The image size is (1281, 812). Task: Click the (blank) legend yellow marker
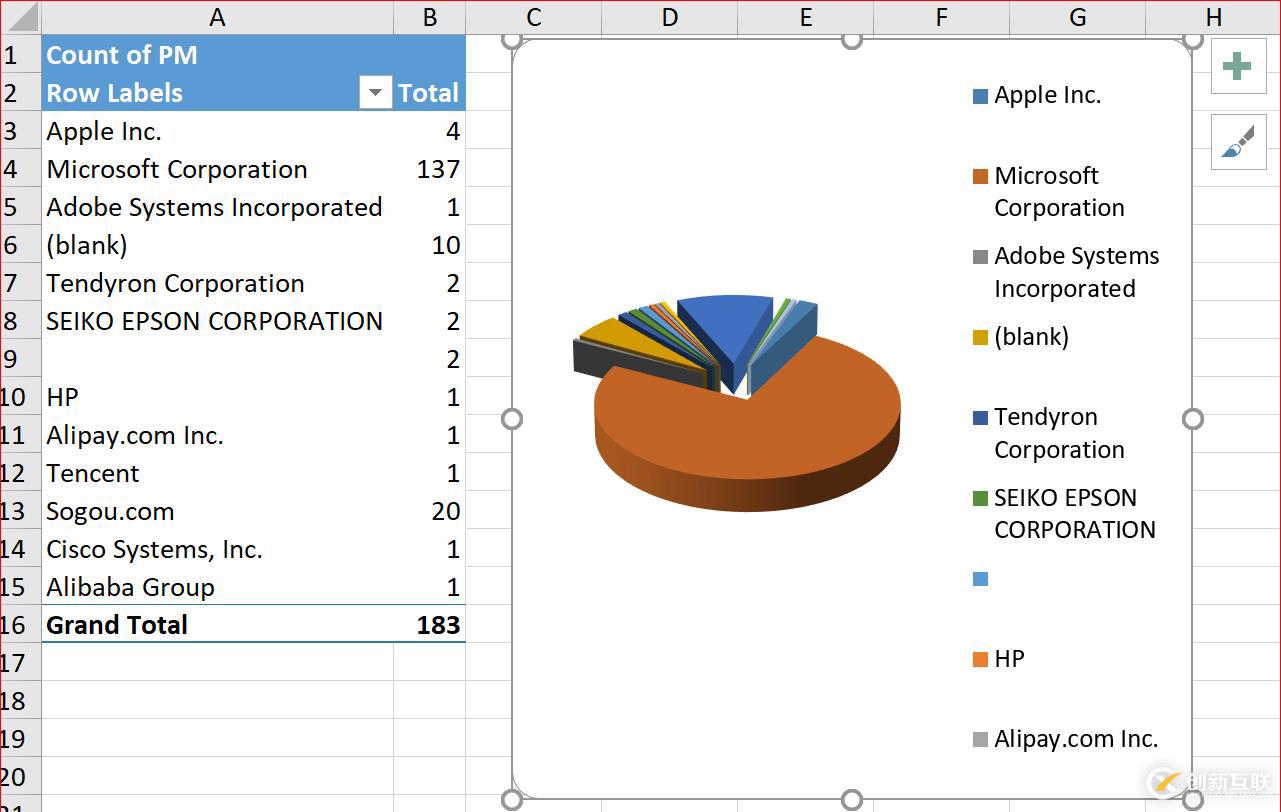980,338
